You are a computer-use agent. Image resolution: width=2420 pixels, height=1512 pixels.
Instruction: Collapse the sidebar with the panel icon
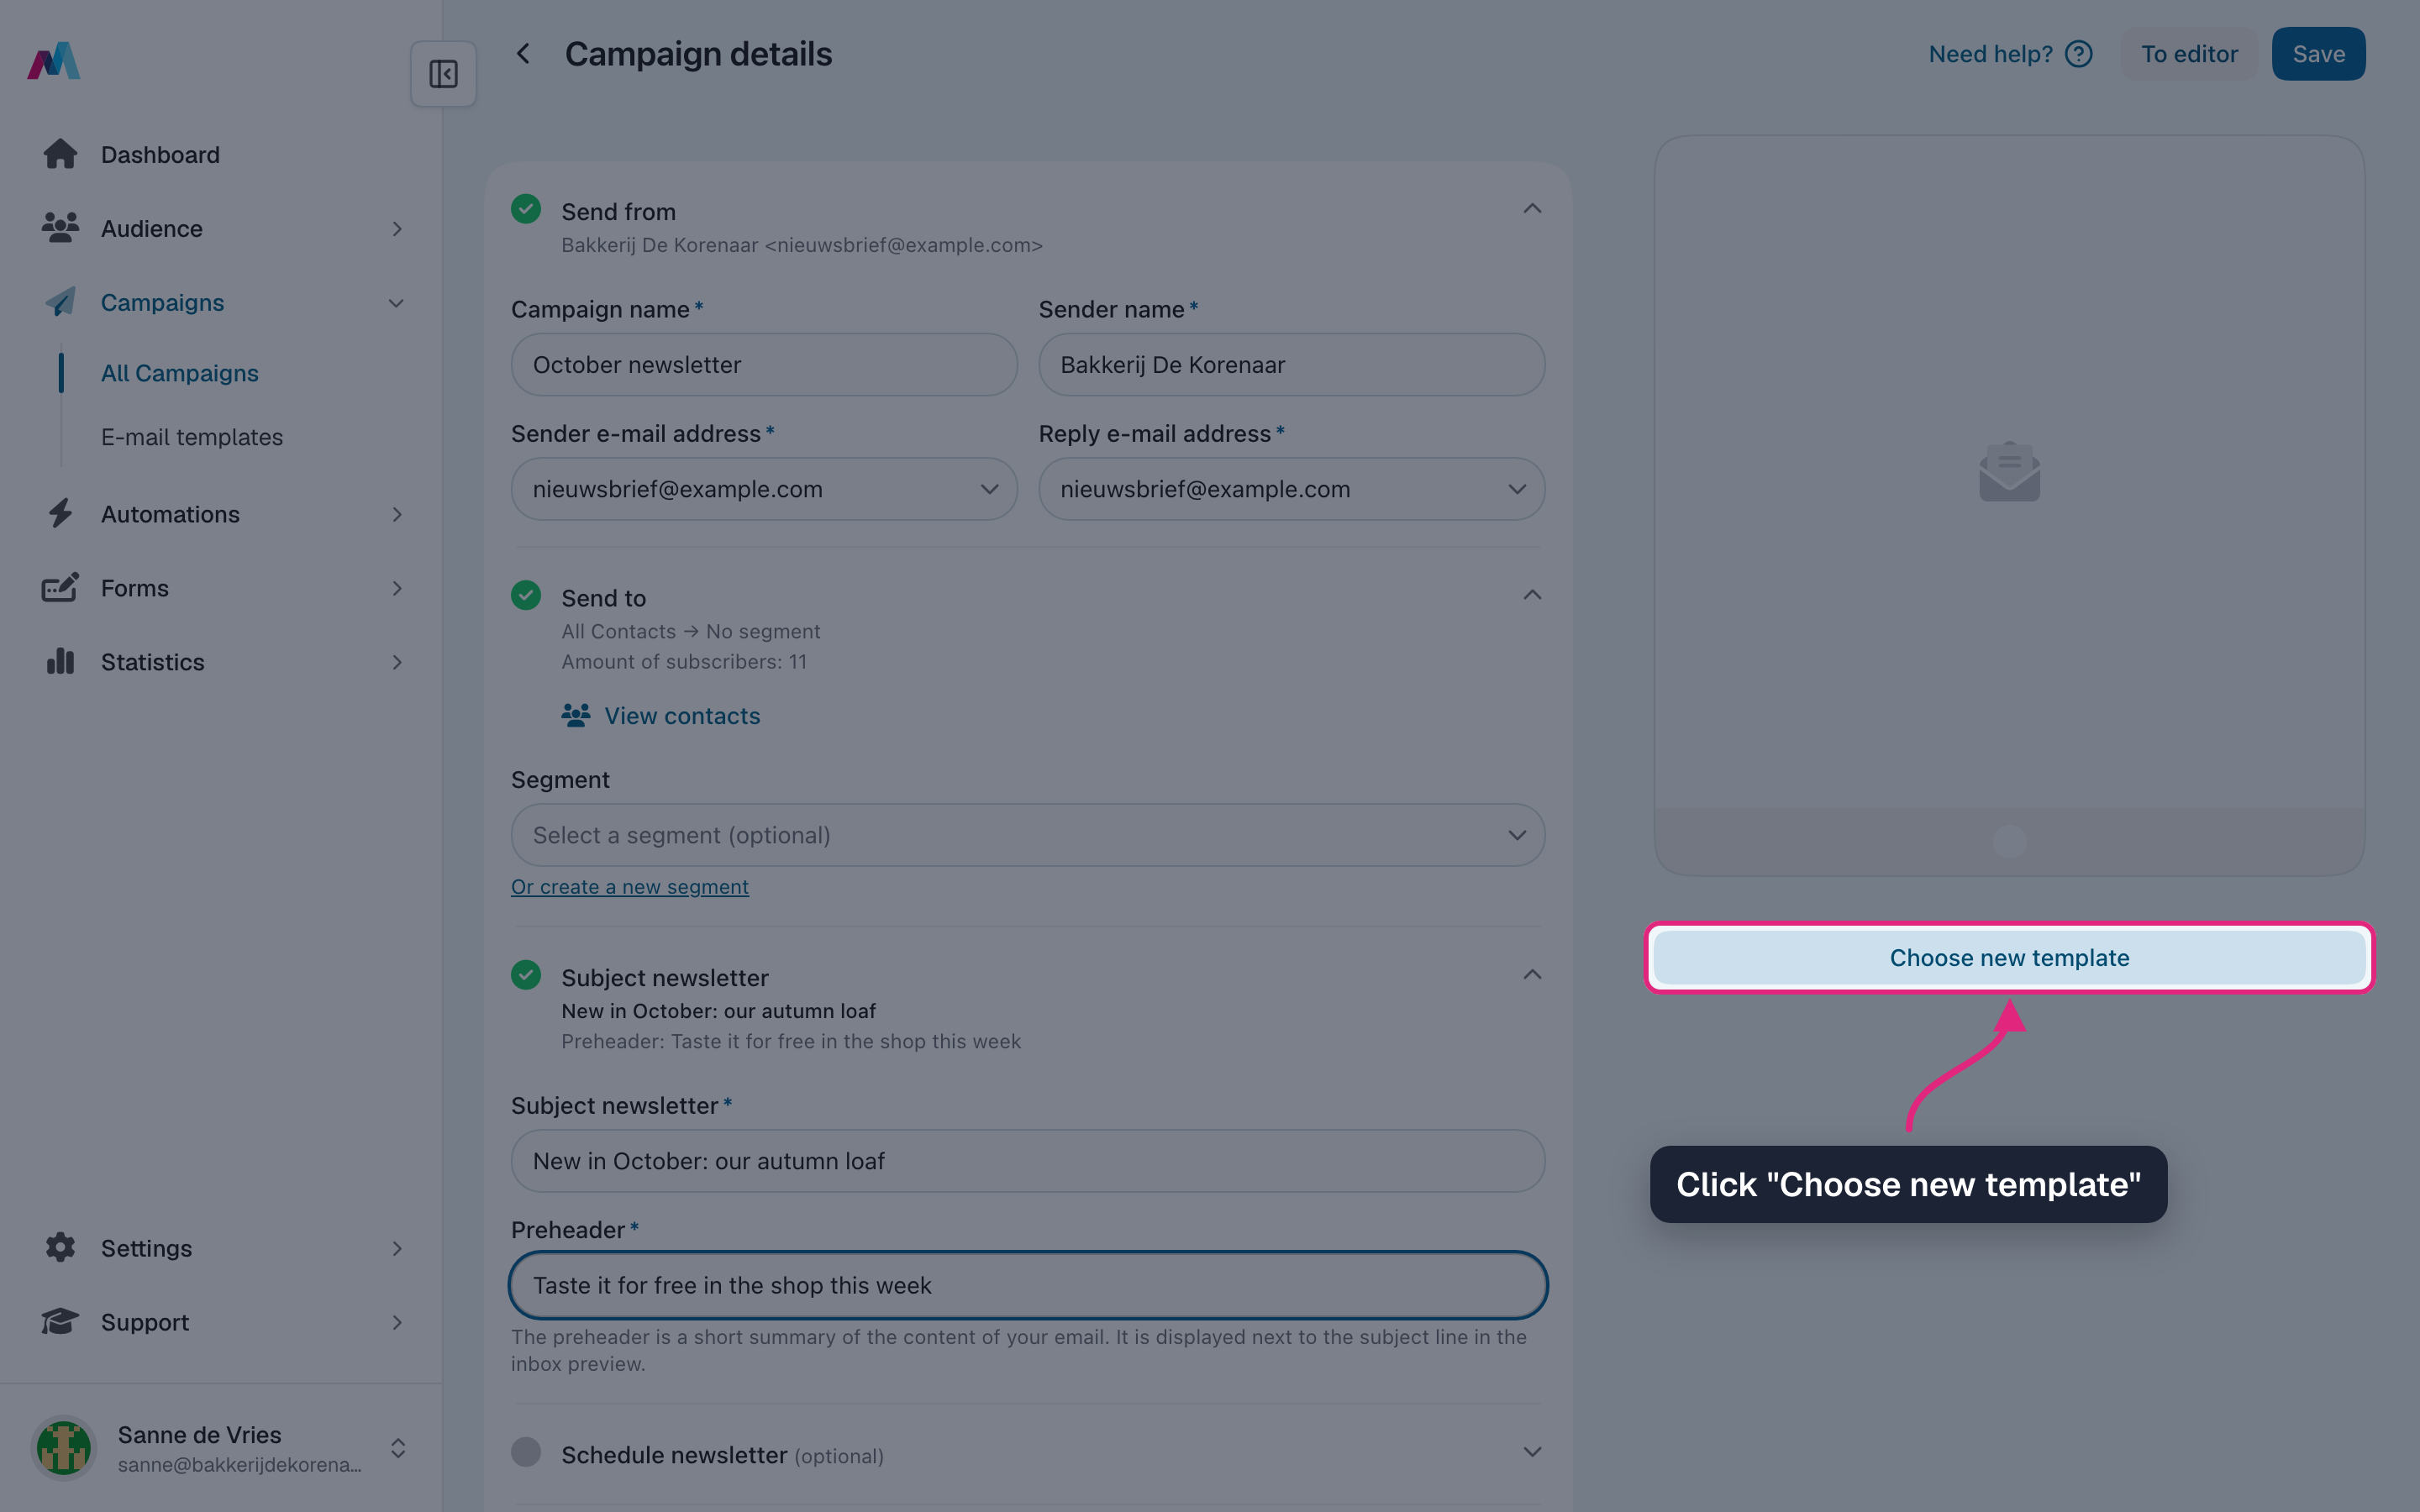pos(443,74)
